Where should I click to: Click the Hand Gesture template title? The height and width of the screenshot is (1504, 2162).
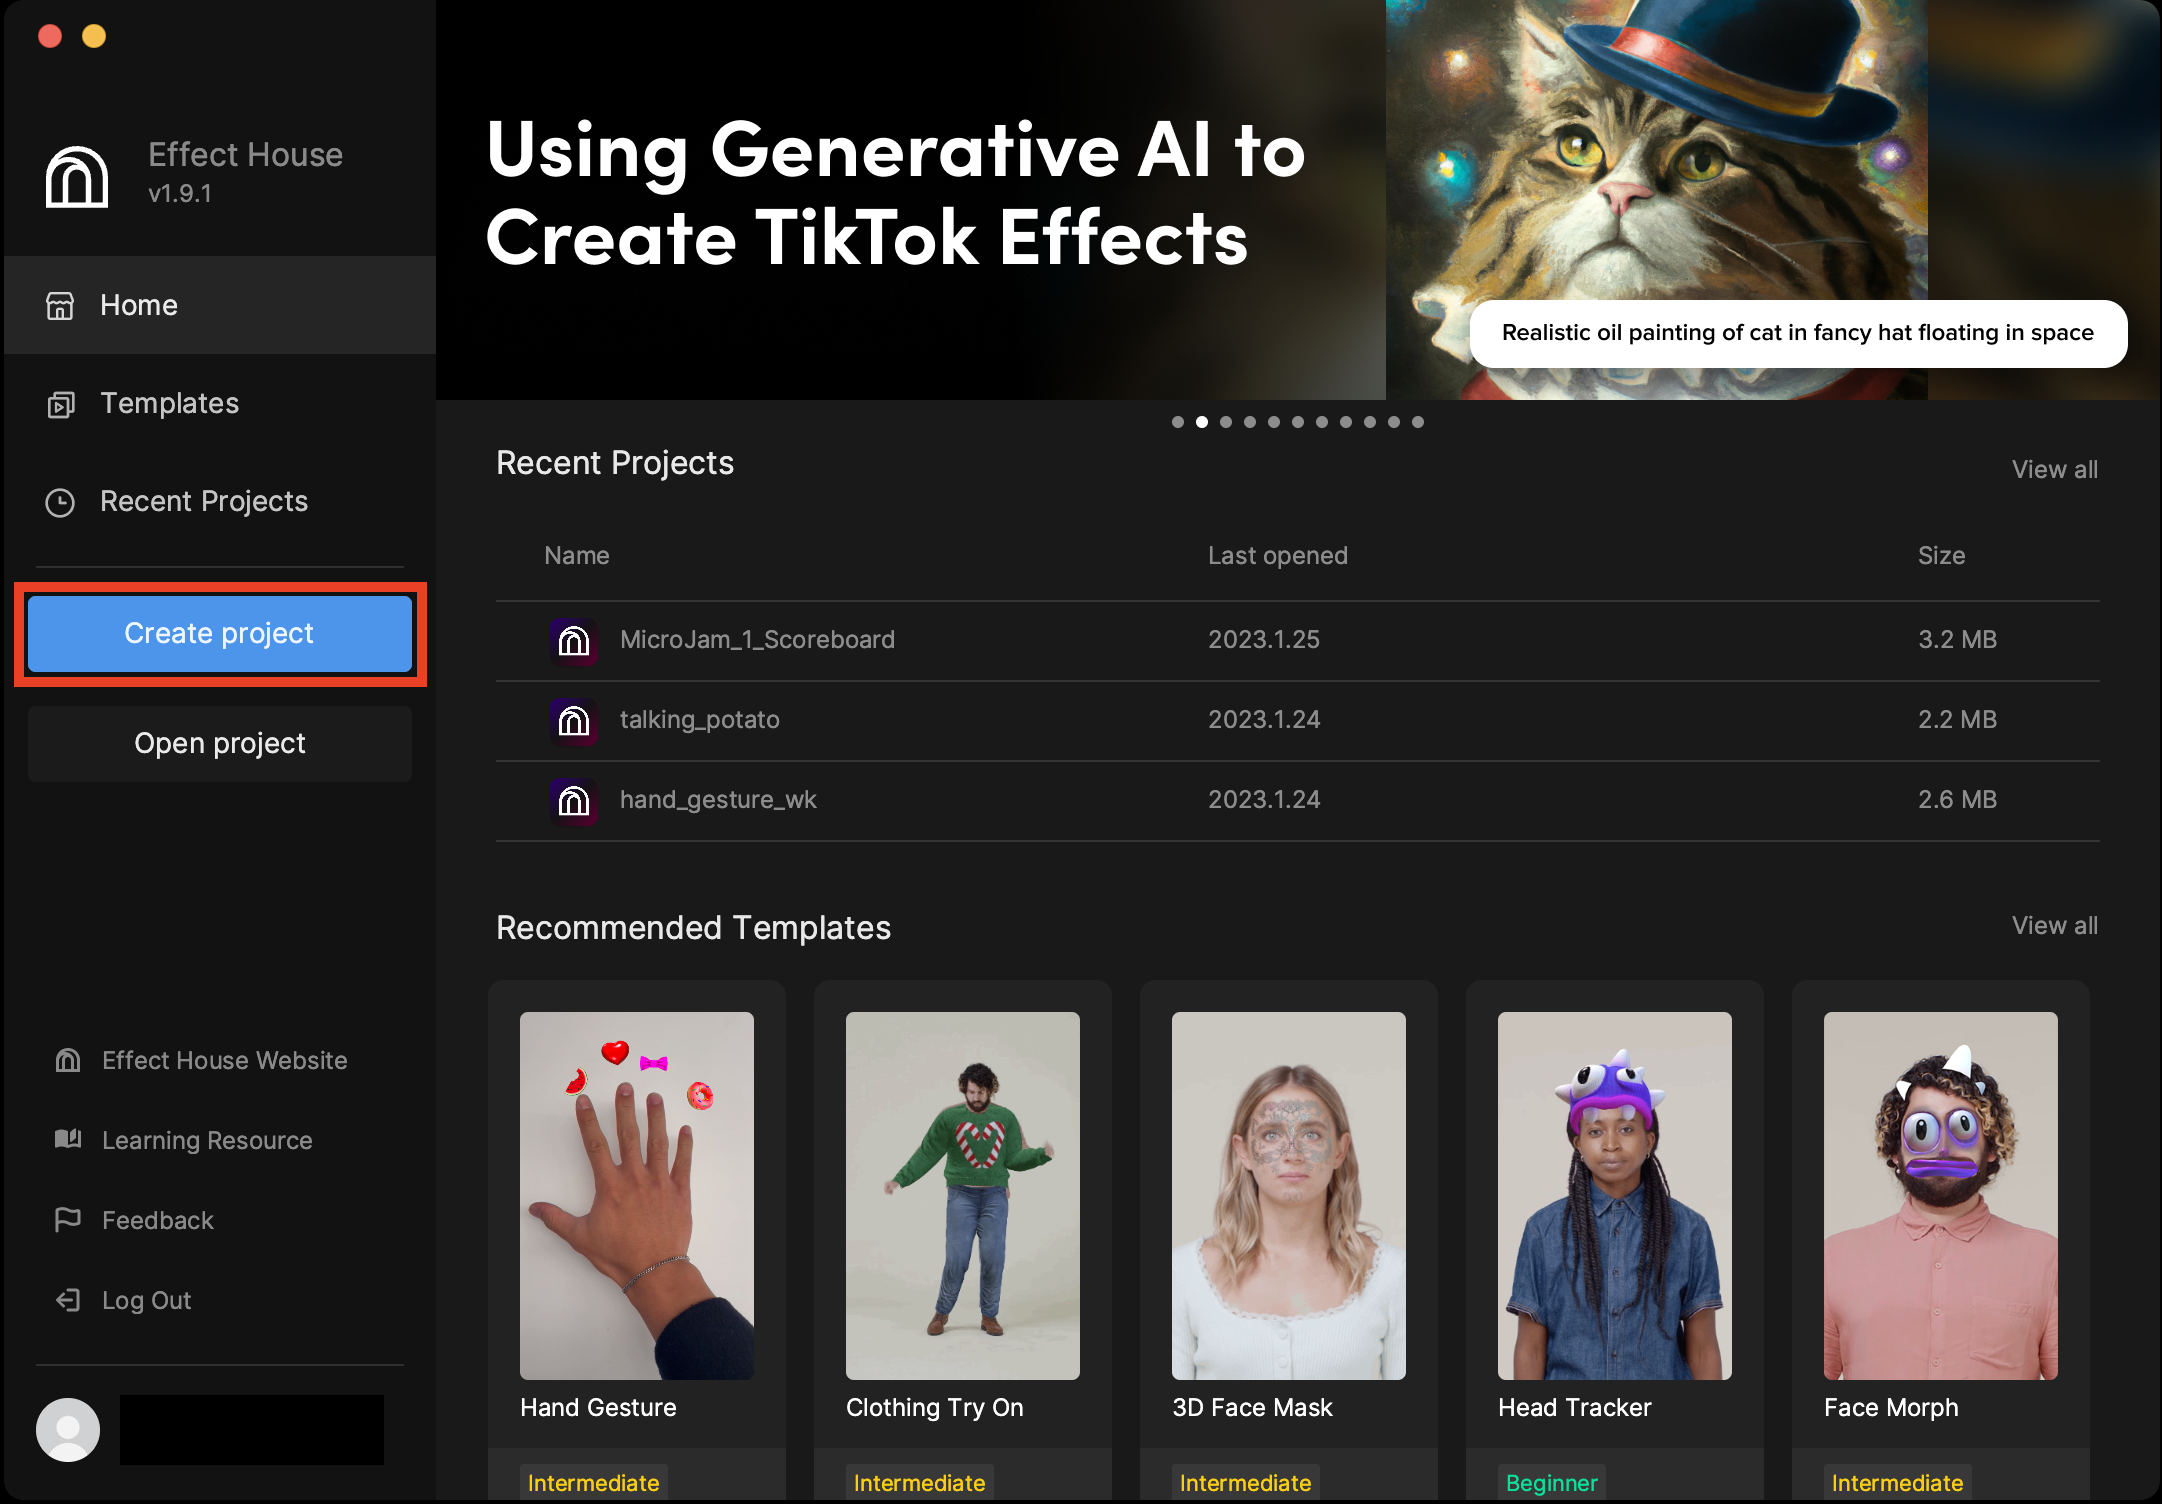pyautogui.click(x=598, y=1408)
